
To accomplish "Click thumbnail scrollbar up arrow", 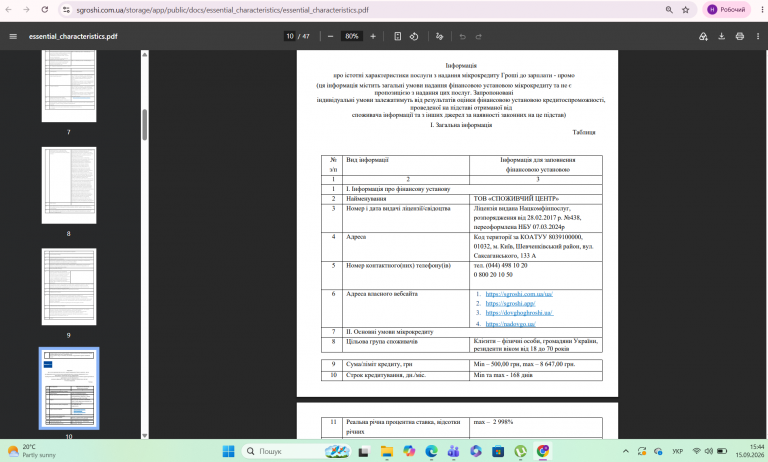I will (x=144, y=54).
